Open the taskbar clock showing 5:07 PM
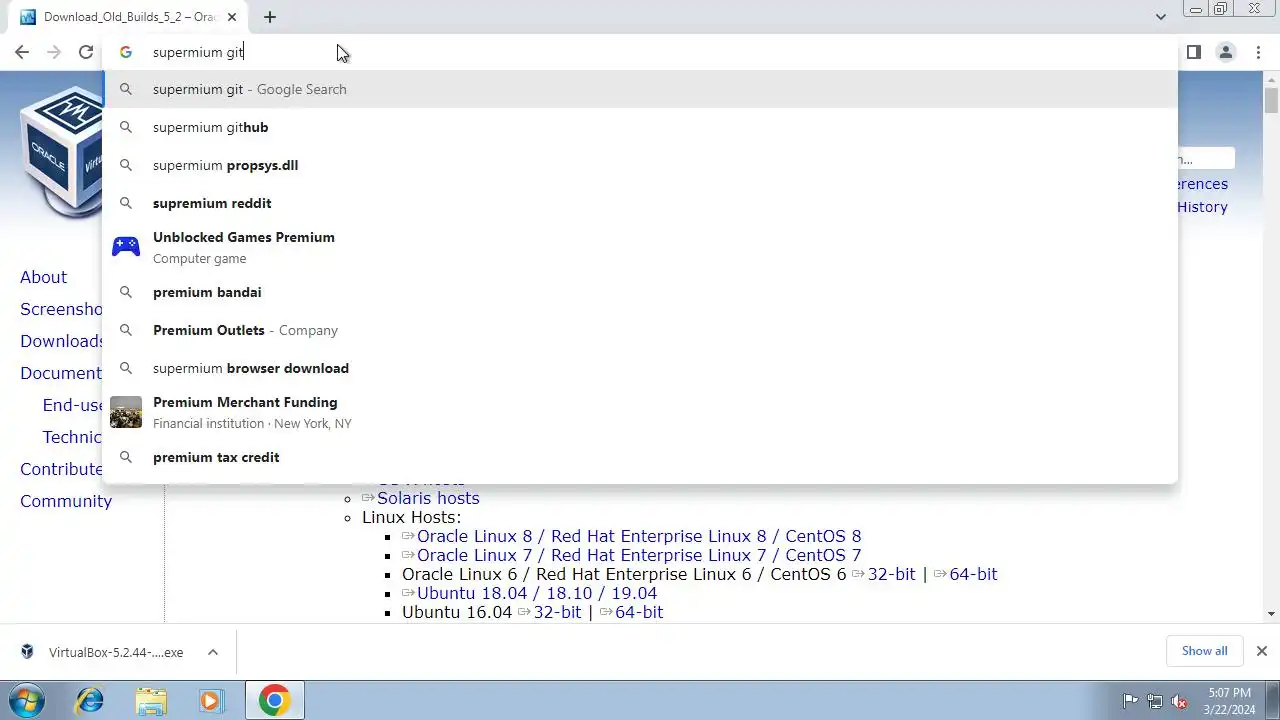Screen dimensions: 1280x720 (1229, 700)
